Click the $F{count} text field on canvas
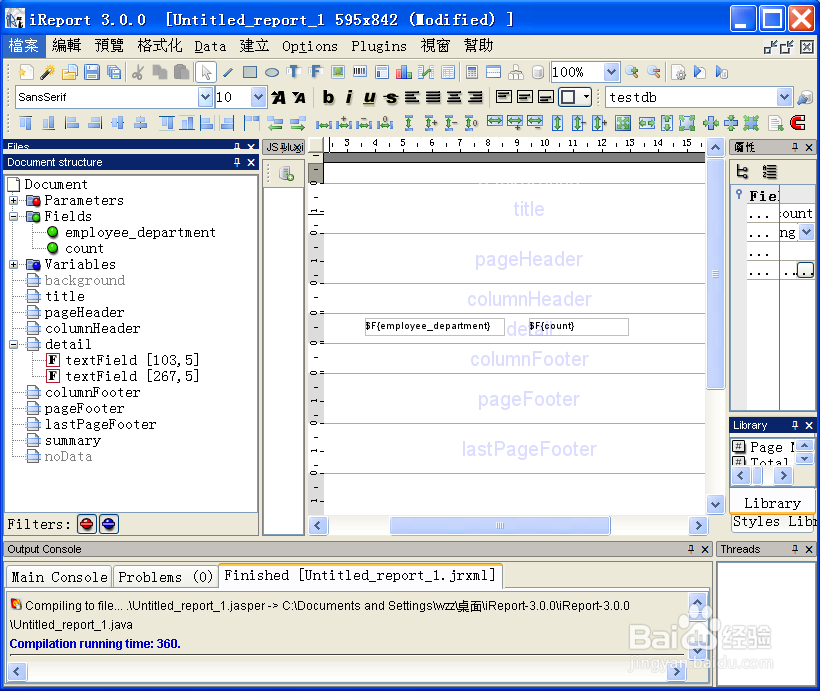Image resolution: width=820 pixels, height=691 pixels. [x=578, y=326]
